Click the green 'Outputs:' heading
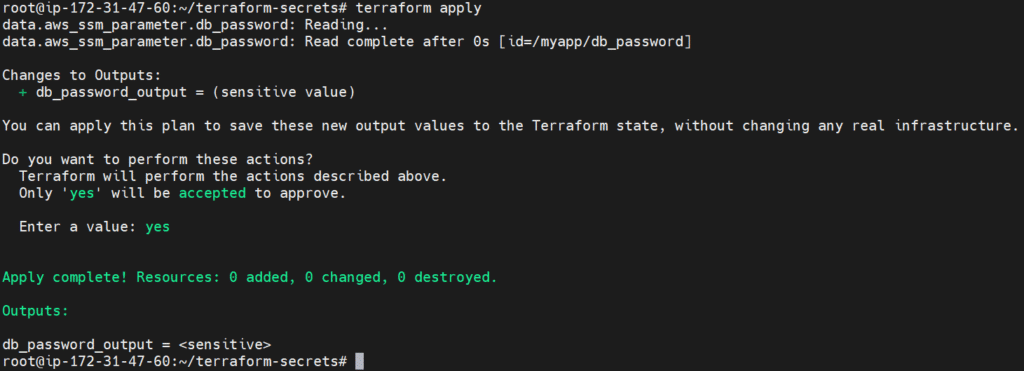1024x371 pixels. pyautogui.click(x=35, y=310)
